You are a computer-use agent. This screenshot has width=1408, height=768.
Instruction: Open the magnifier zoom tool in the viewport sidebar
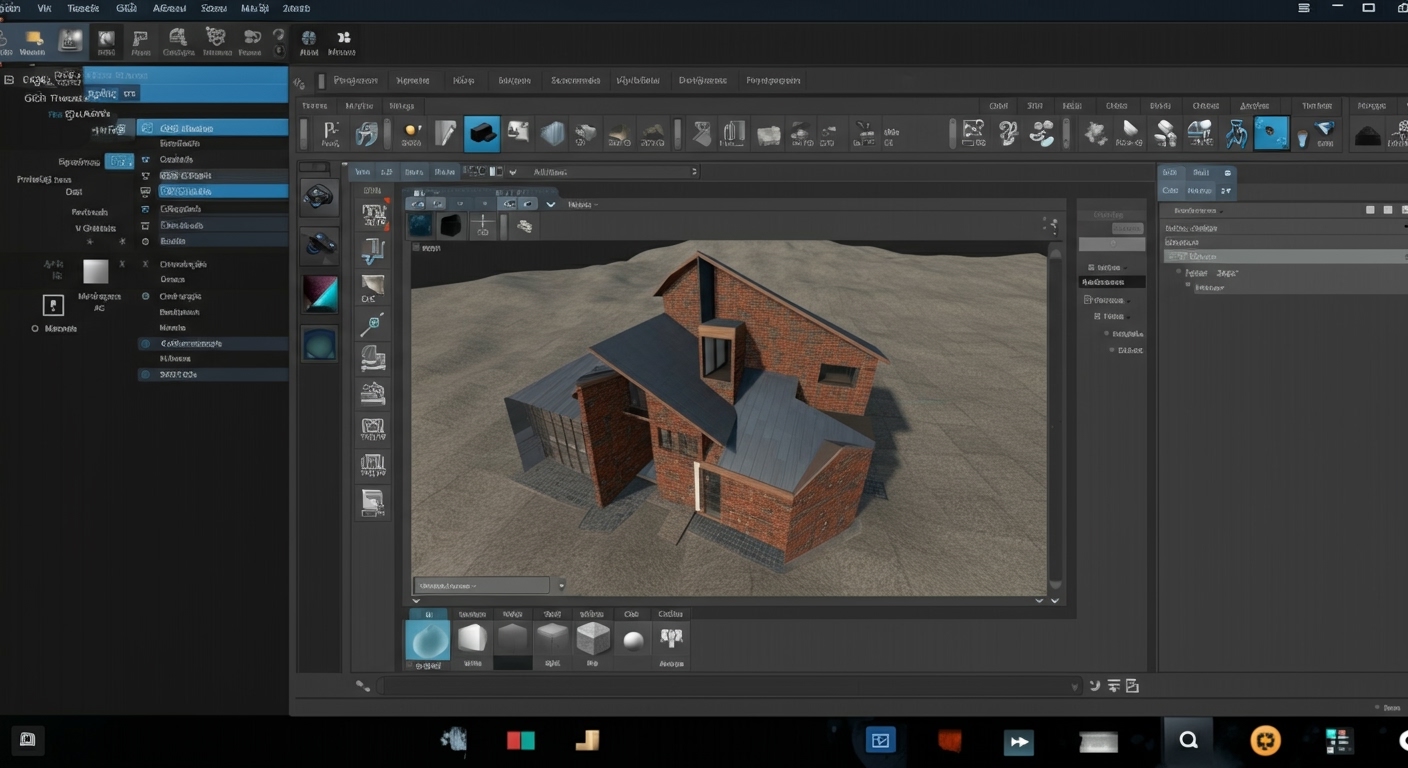click(373, 323)
